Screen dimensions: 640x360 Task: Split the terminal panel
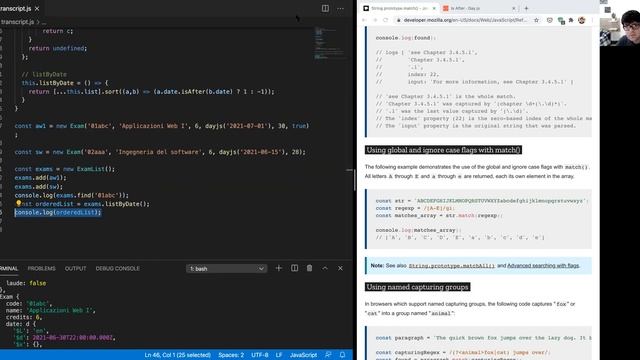[x=294, y=268]
